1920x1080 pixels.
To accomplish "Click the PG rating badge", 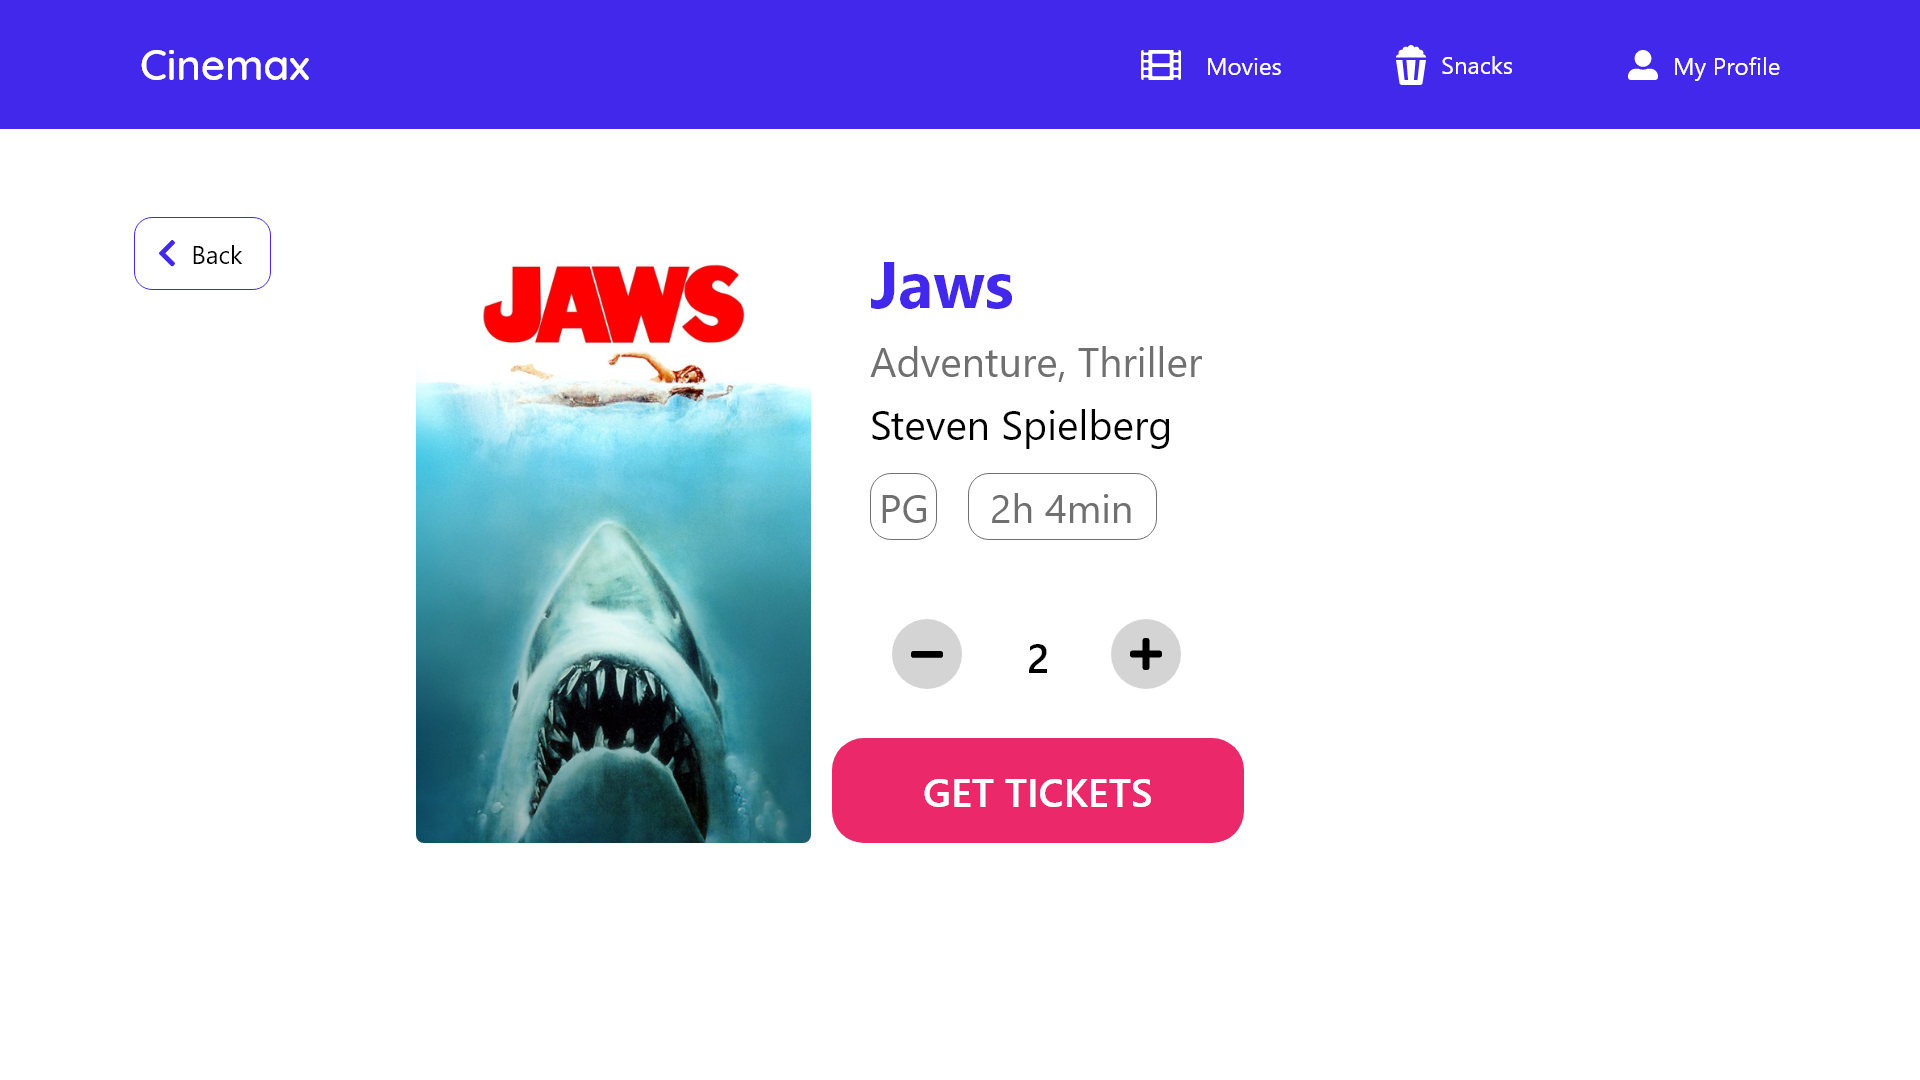I will (903, 506).
